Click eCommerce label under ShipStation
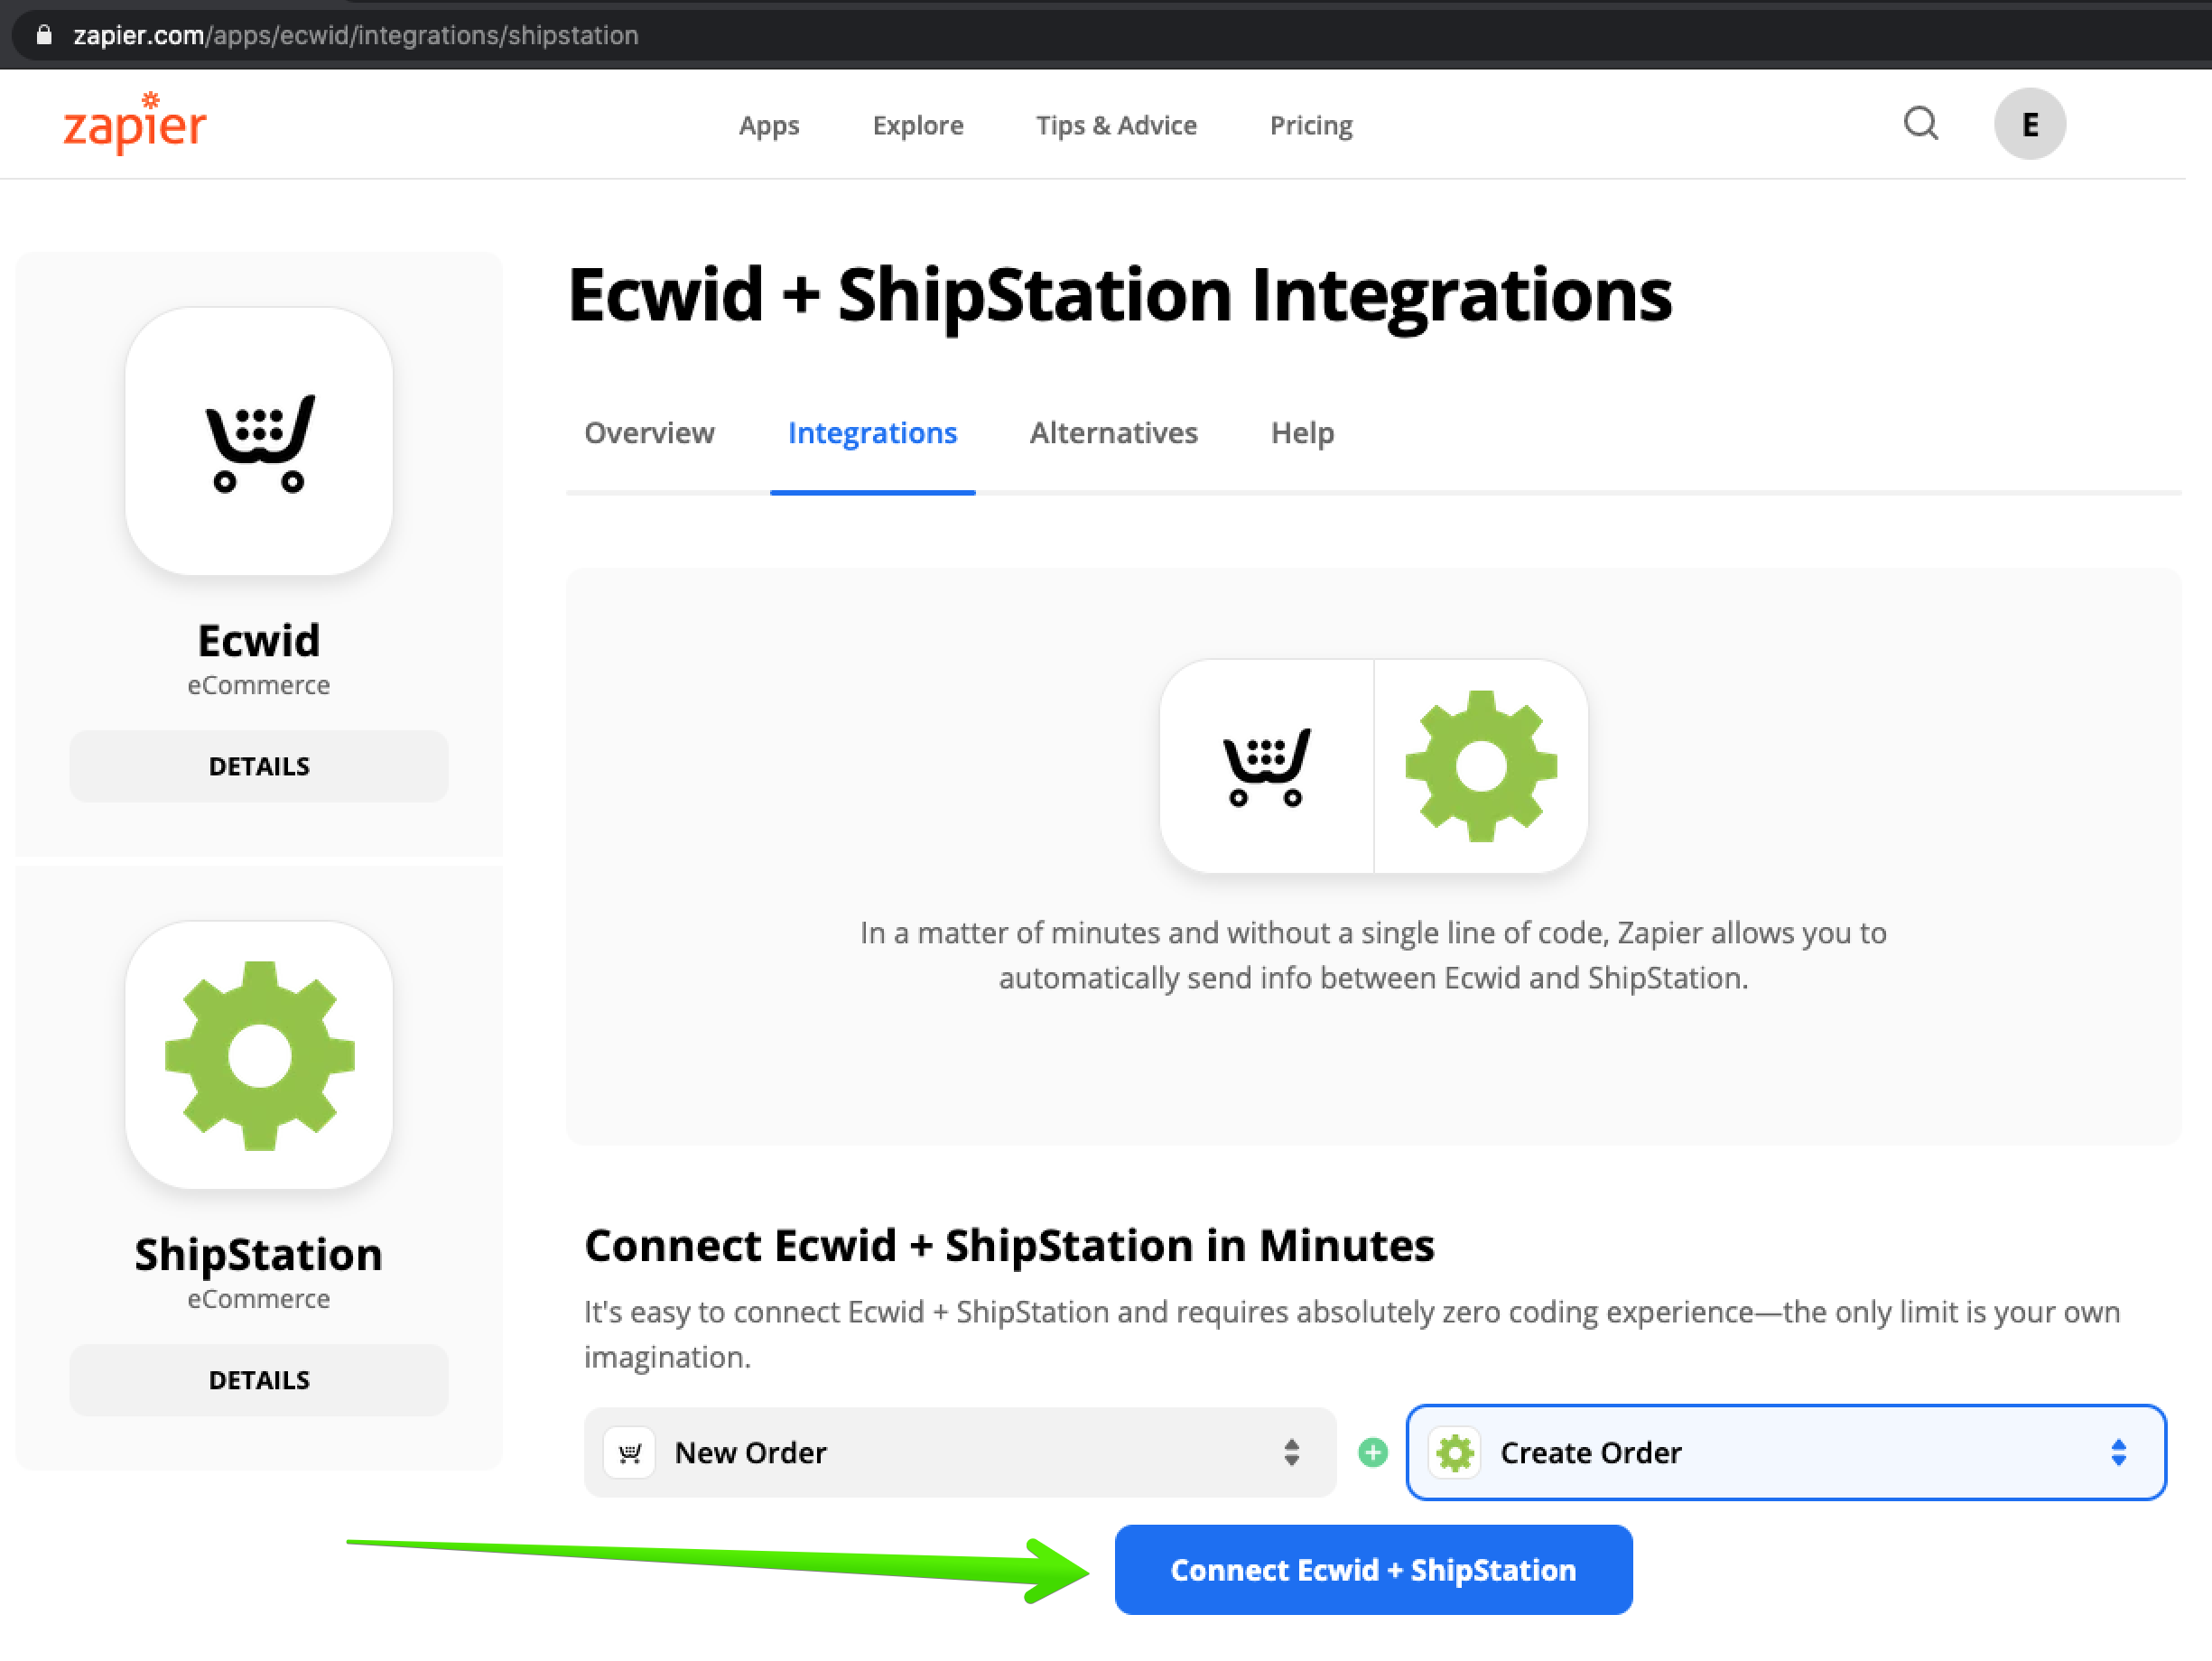Screen dimensions: 2212x1661 click(259, 1299)
